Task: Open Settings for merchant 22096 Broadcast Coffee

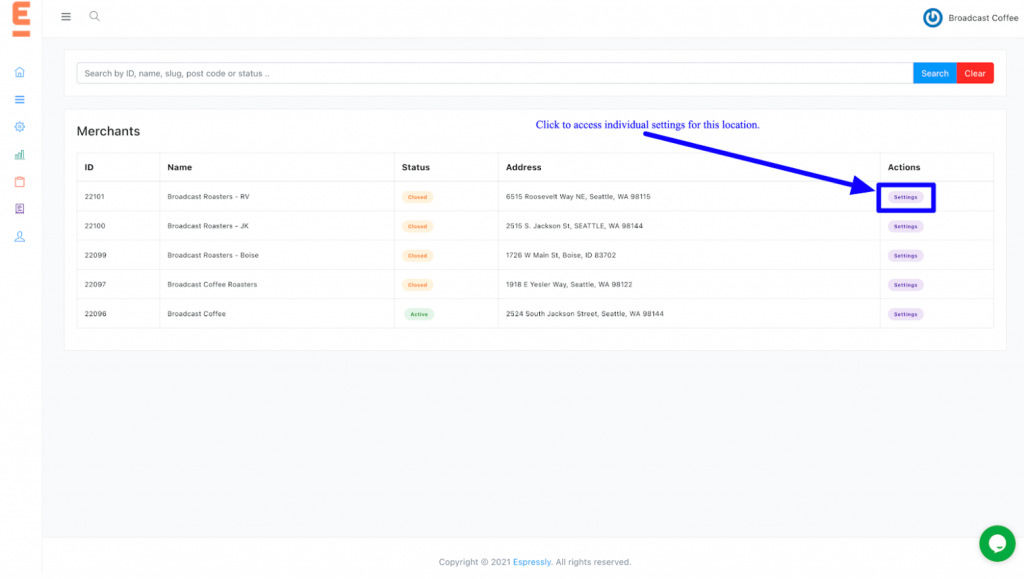Action: (x=905, y=315)
